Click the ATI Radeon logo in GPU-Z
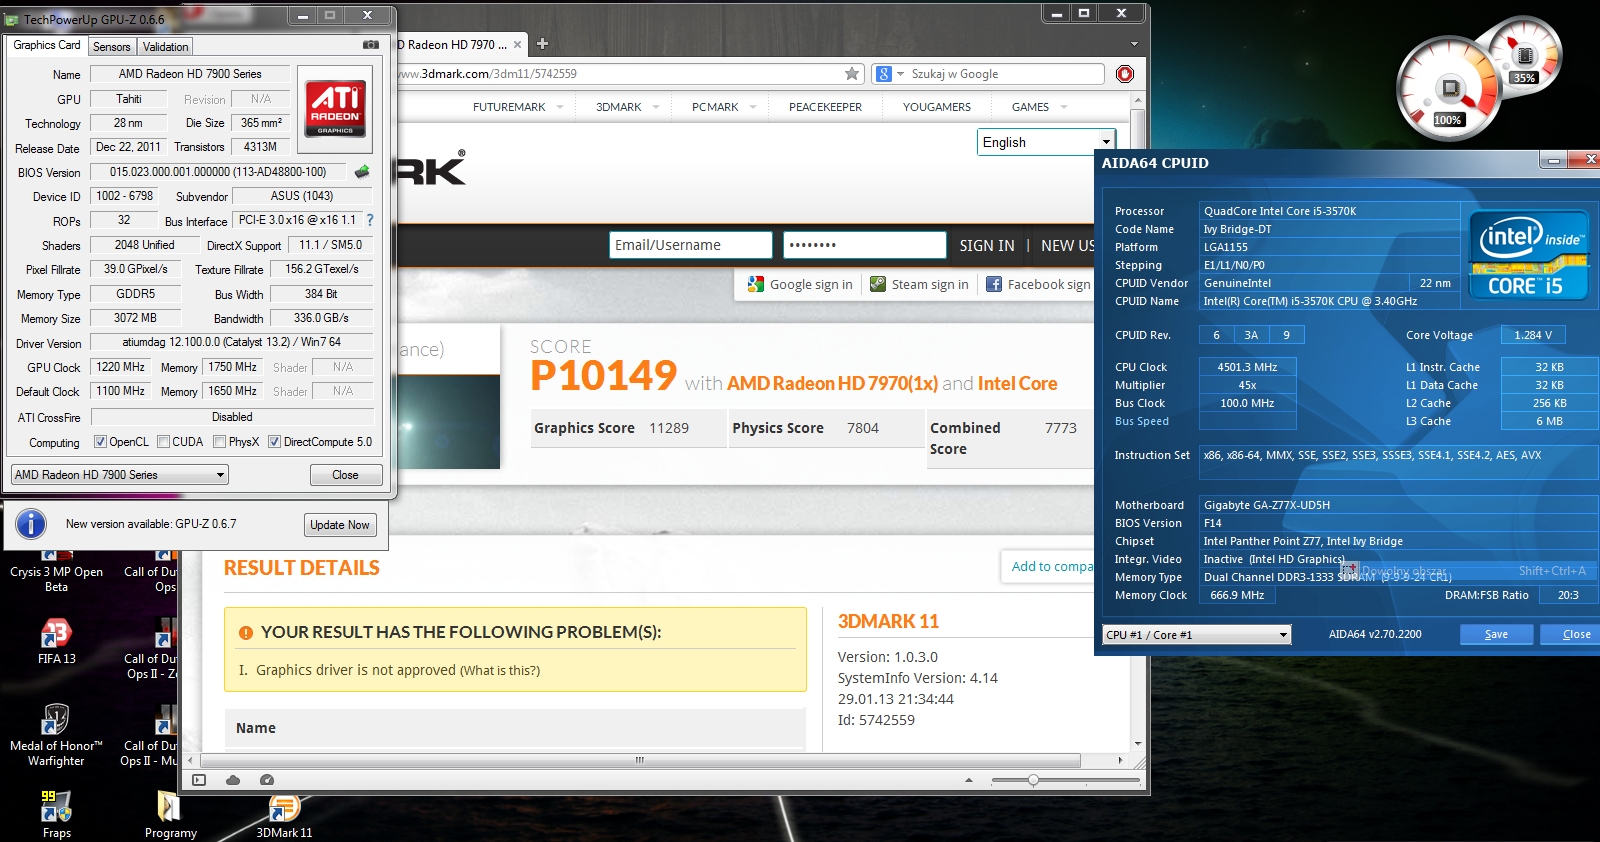 pyautogui.click(x=336, y=108)
